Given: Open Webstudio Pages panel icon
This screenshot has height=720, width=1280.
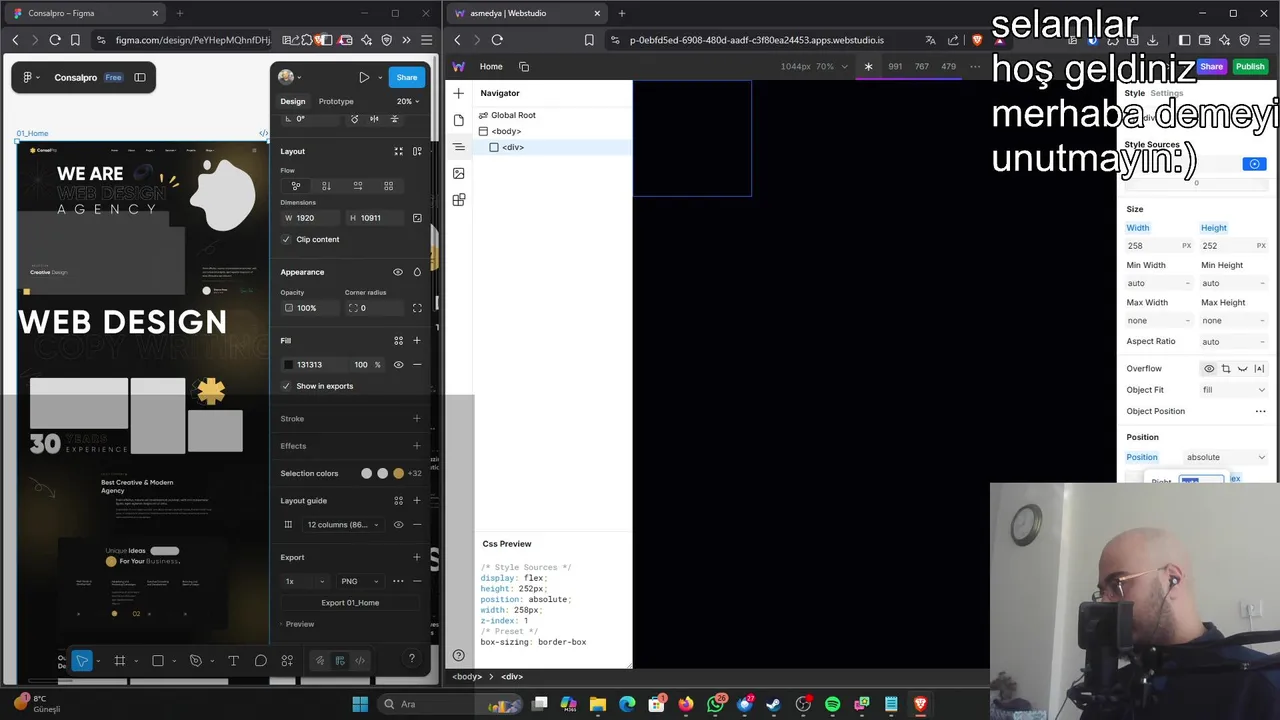Looking at the screenshot, I should 458,120.
